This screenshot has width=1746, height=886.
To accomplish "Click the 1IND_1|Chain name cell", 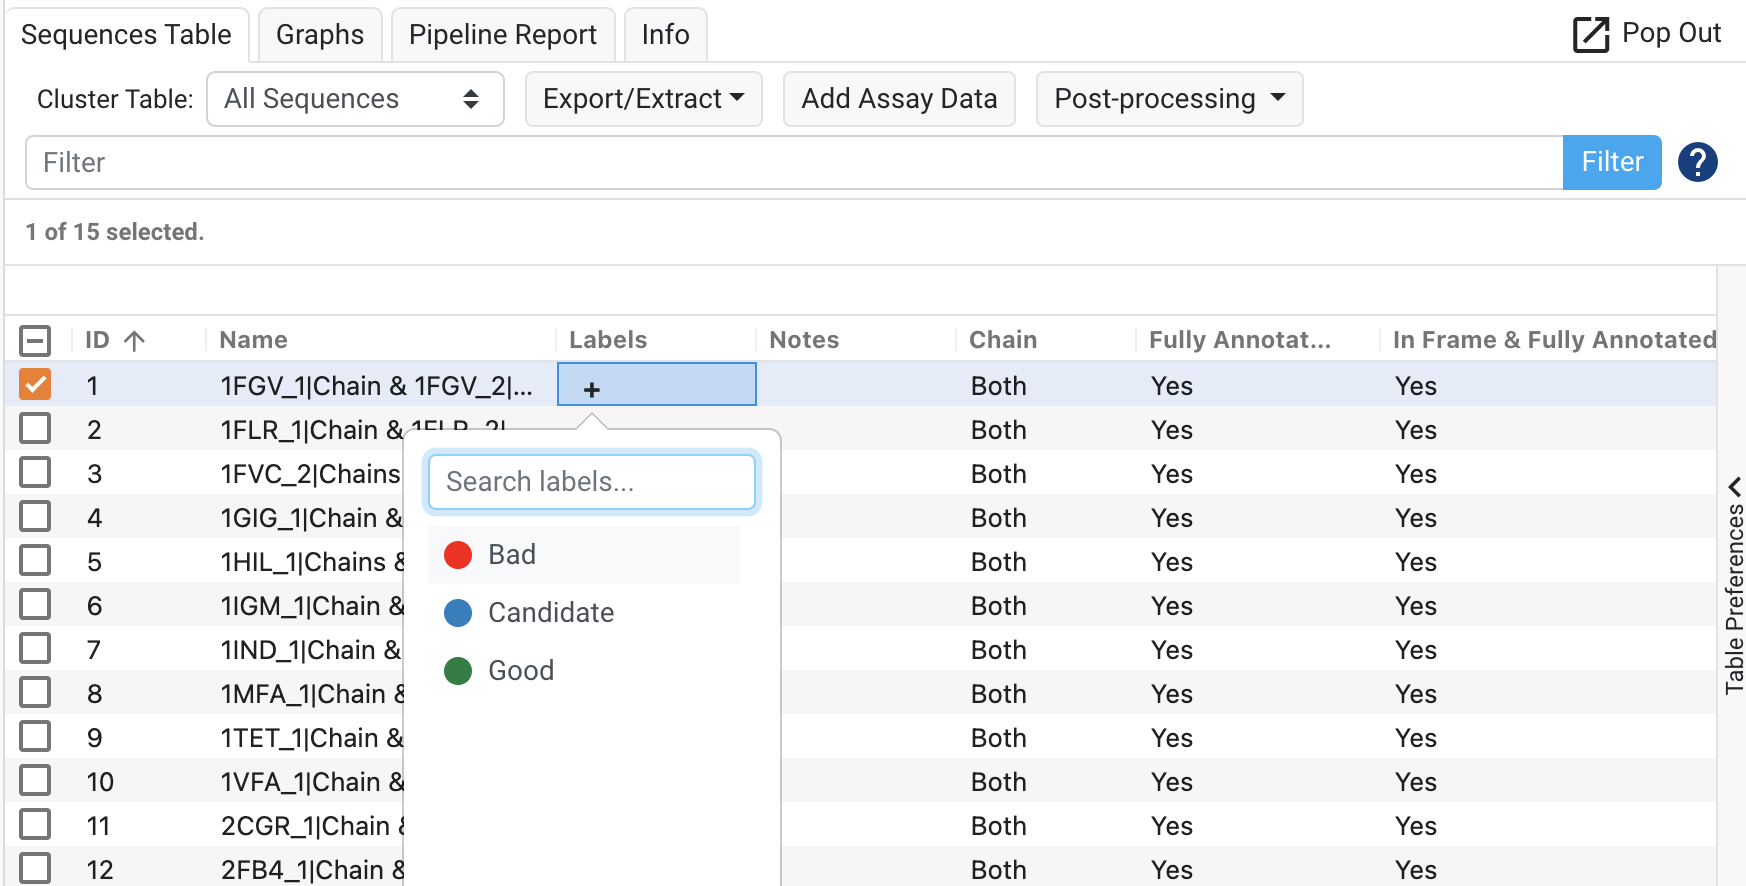I will [311, 650].
